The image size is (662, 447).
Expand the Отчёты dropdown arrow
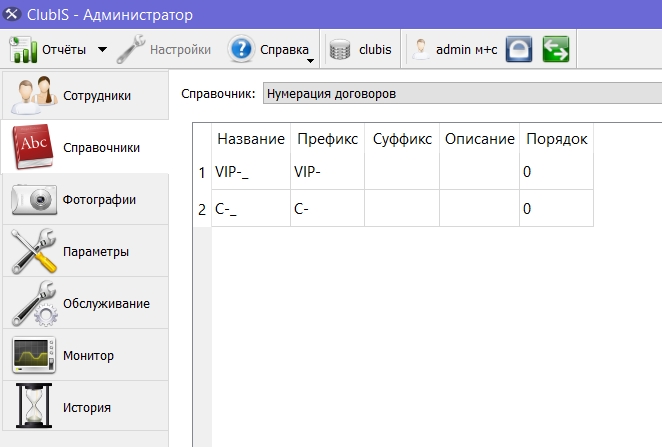click(102, 49)
